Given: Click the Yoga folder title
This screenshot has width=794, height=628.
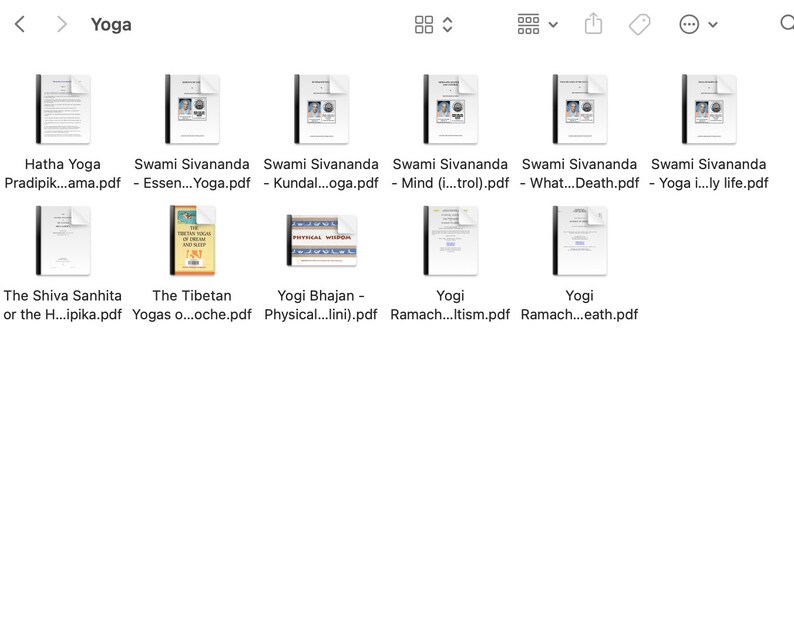Looking at the screenshot, I should pos(111,24).
